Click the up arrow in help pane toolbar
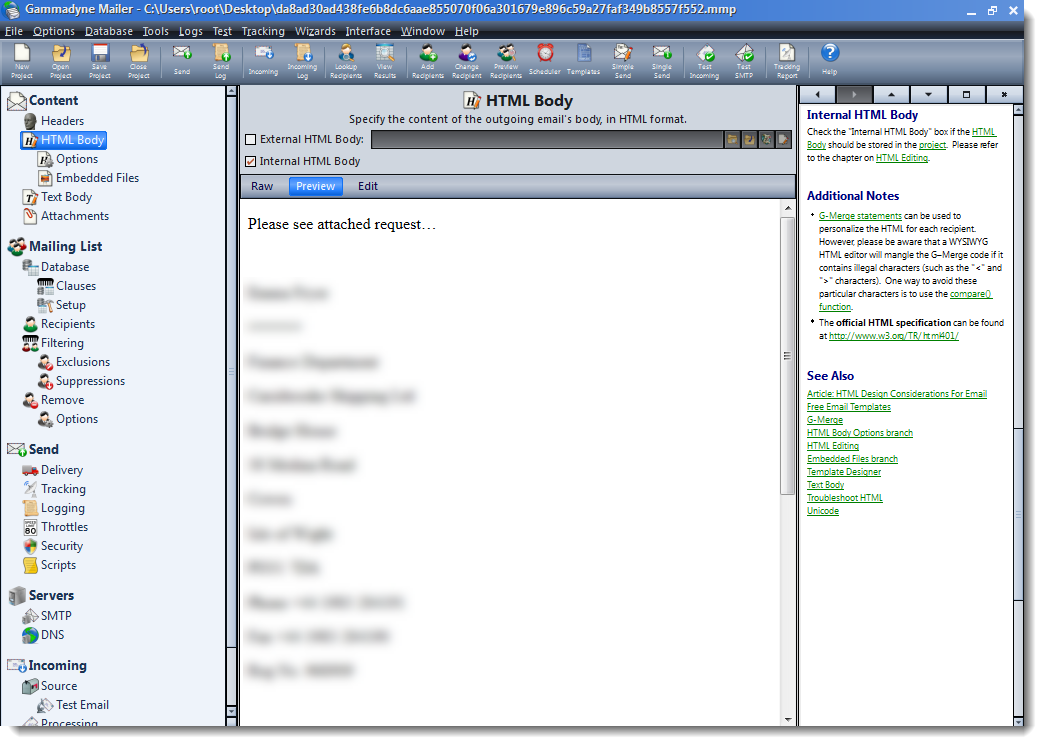 point(892,95)
